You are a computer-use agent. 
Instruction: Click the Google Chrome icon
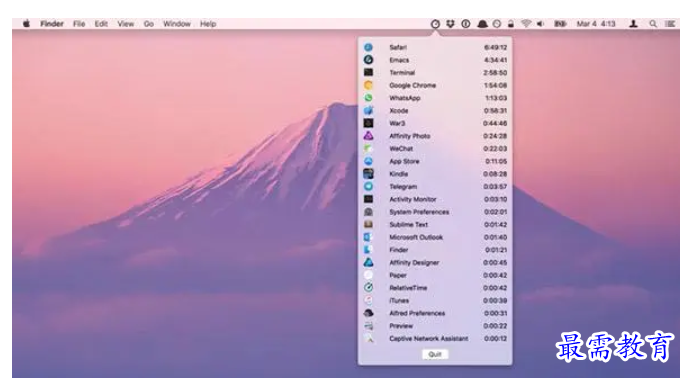tap(368, 85)
